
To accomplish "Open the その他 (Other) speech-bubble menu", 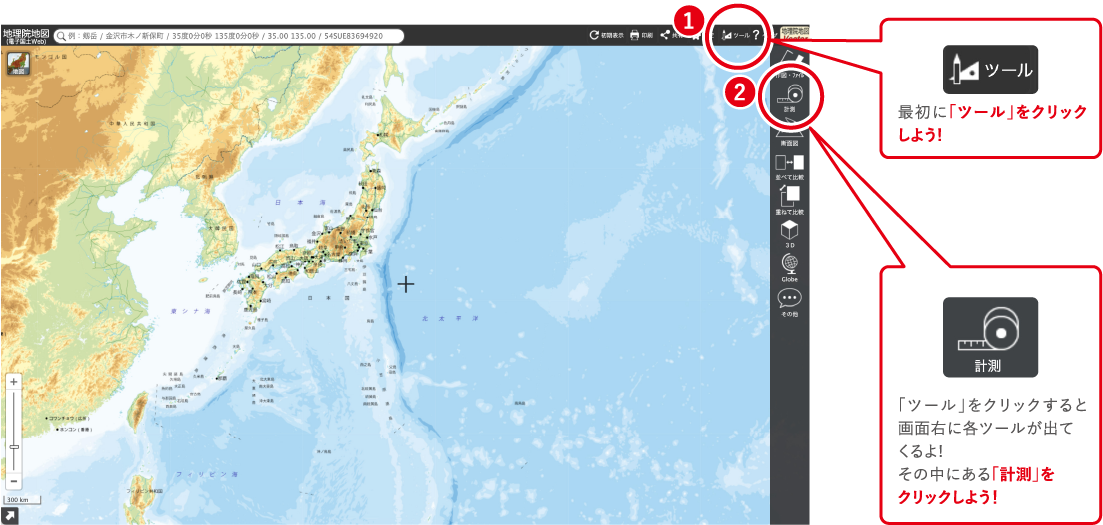I will click(x=789, y=303).
